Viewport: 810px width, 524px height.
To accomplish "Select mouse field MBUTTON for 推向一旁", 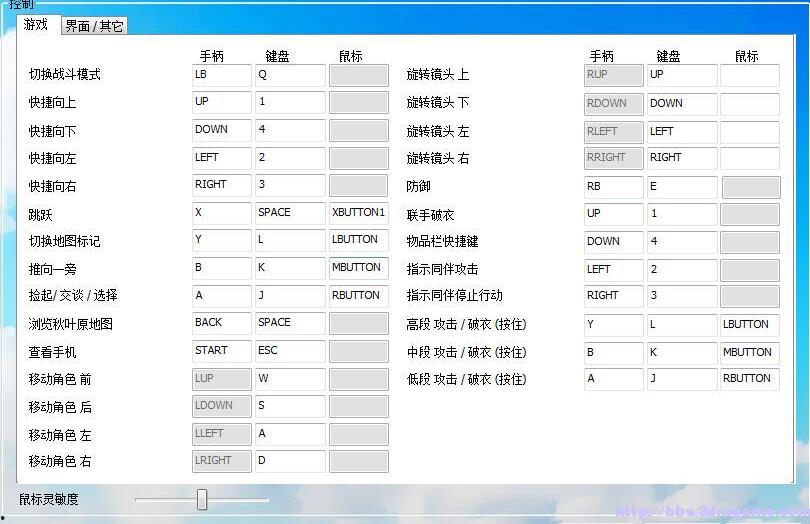I will pyautogui.click(x=359, y=268).
